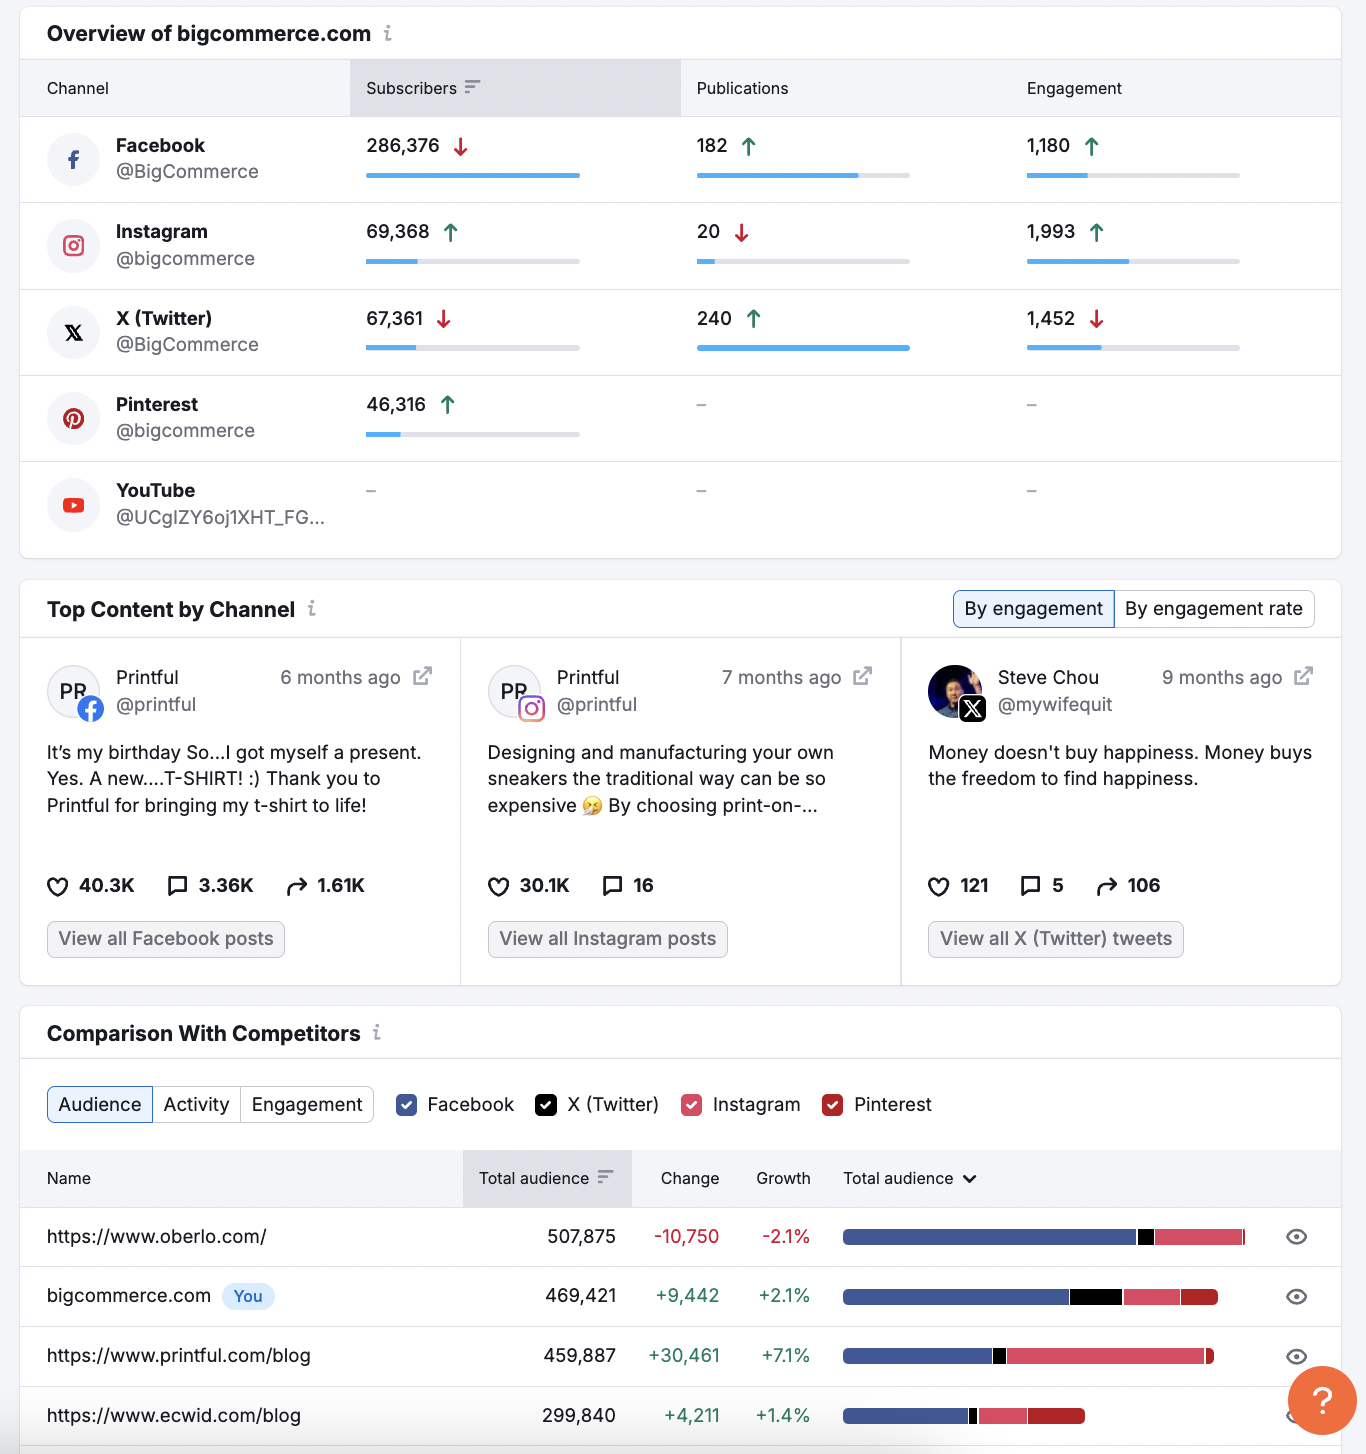Click Steve Chou profile avatar
The height and width of the screenshot is (1454, 1366).
(954, 691)
